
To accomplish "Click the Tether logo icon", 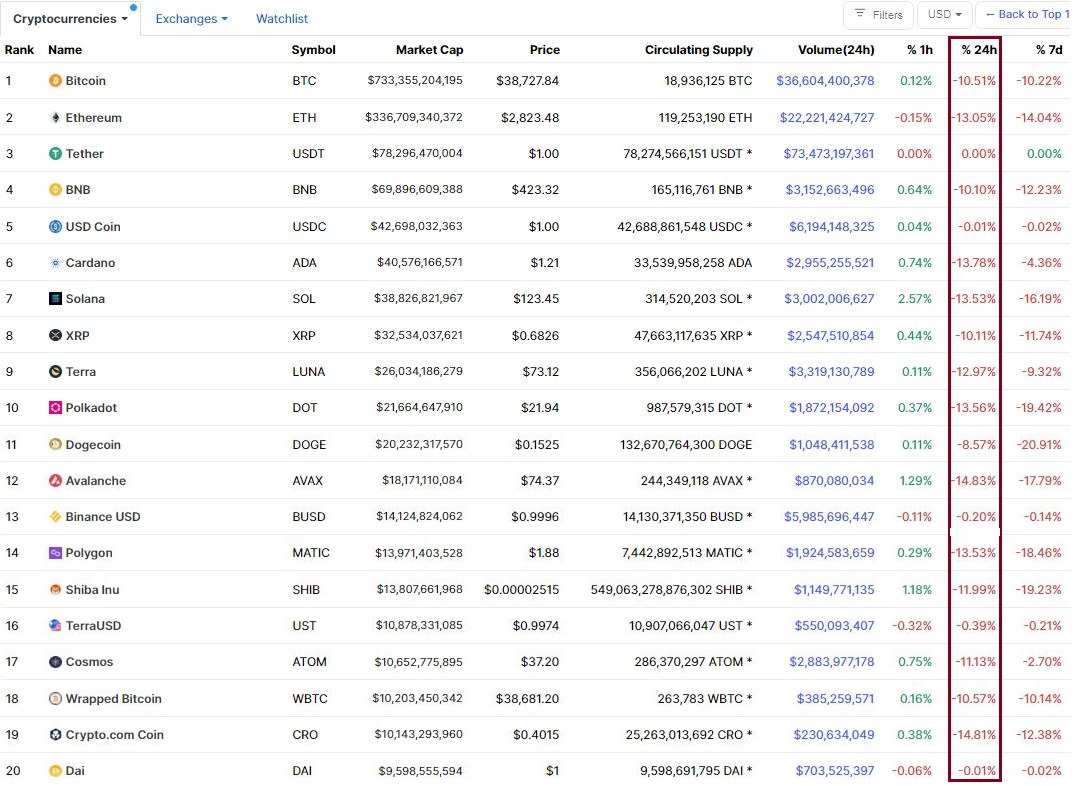I will click(x=55, y=154).
